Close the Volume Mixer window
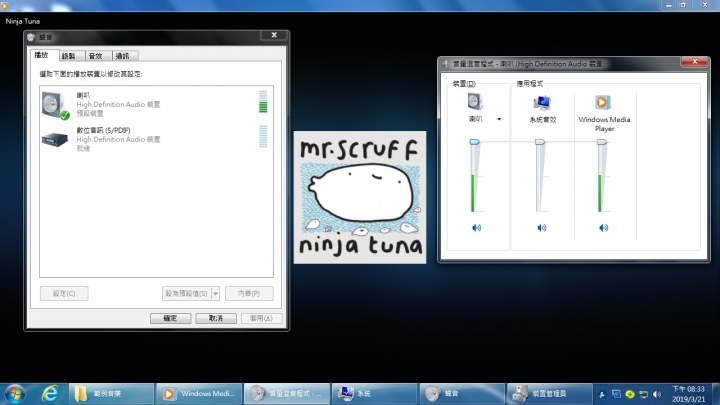Viewport: 720px width, 405px height. point(695,61)
